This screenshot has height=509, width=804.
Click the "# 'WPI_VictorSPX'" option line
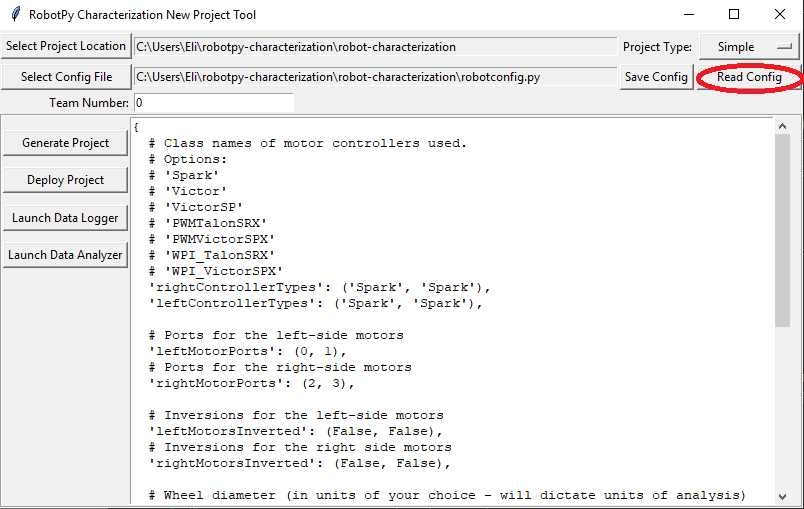pos(216,271)
